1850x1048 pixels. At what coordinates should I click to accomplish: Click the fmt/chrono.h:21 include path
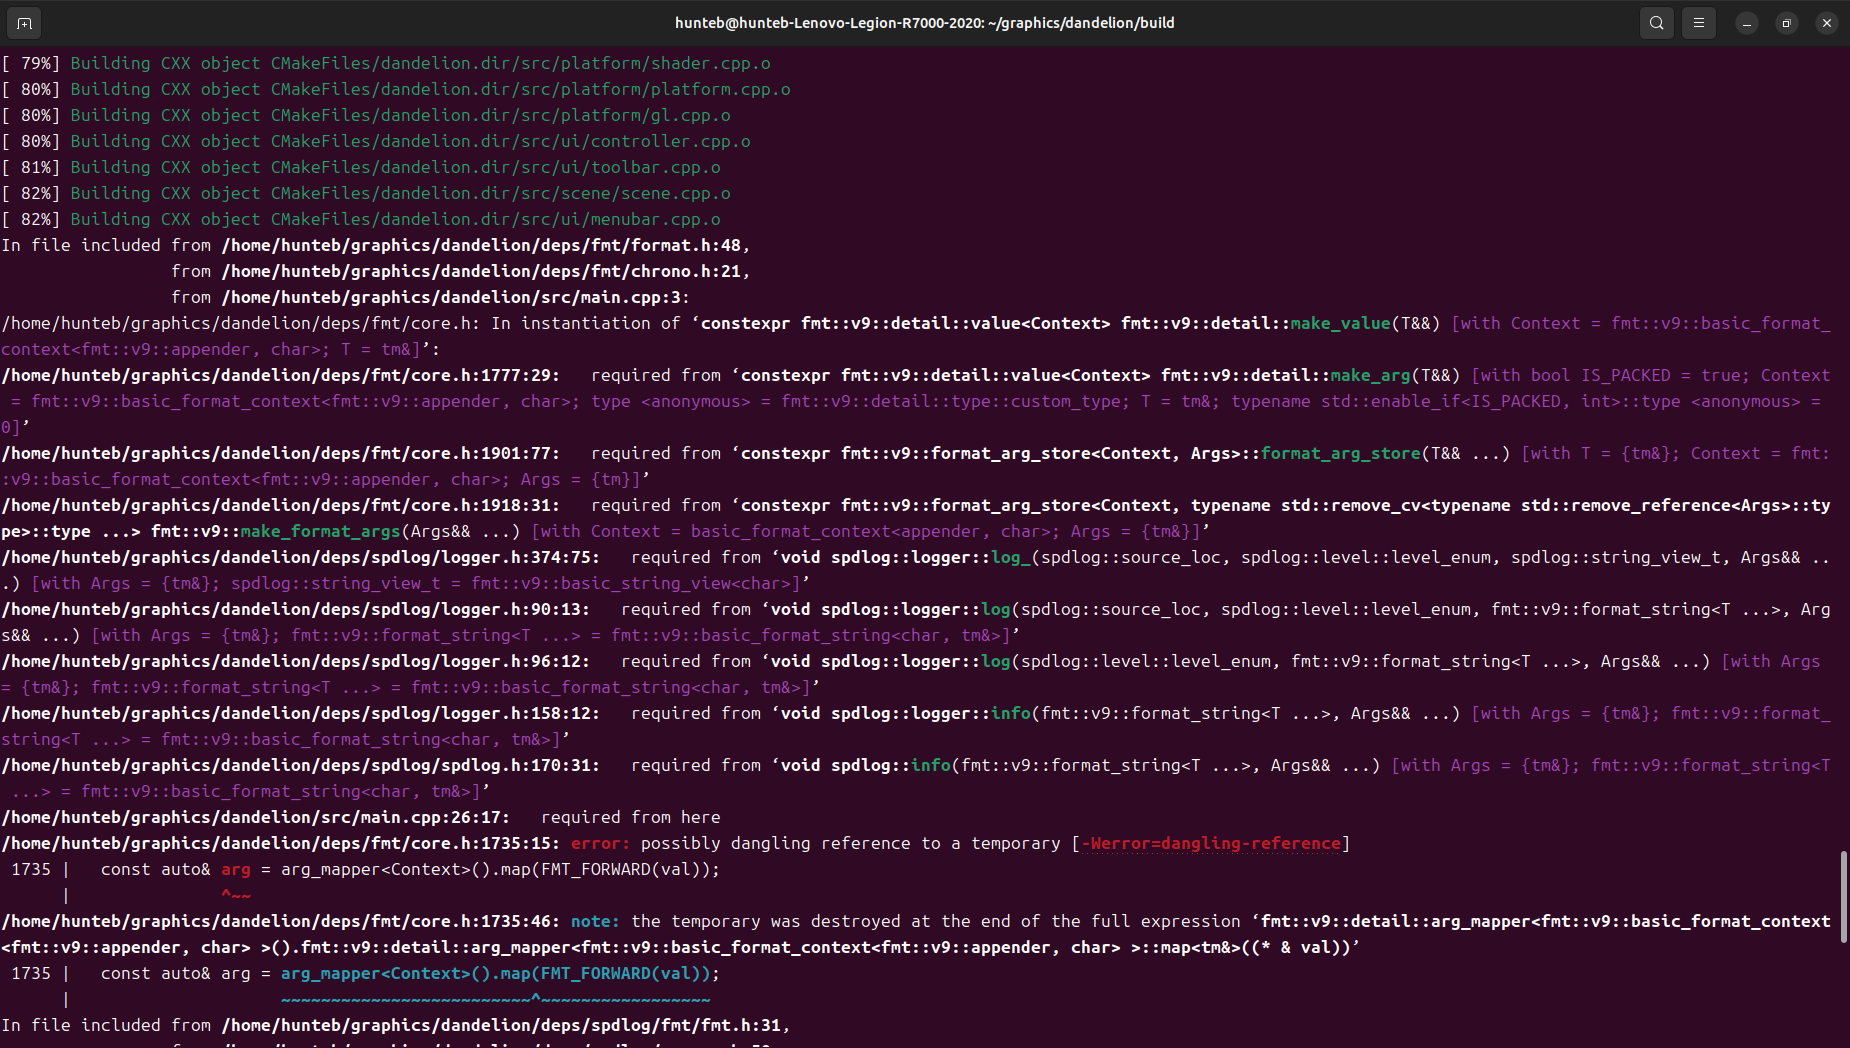(484, 271)
